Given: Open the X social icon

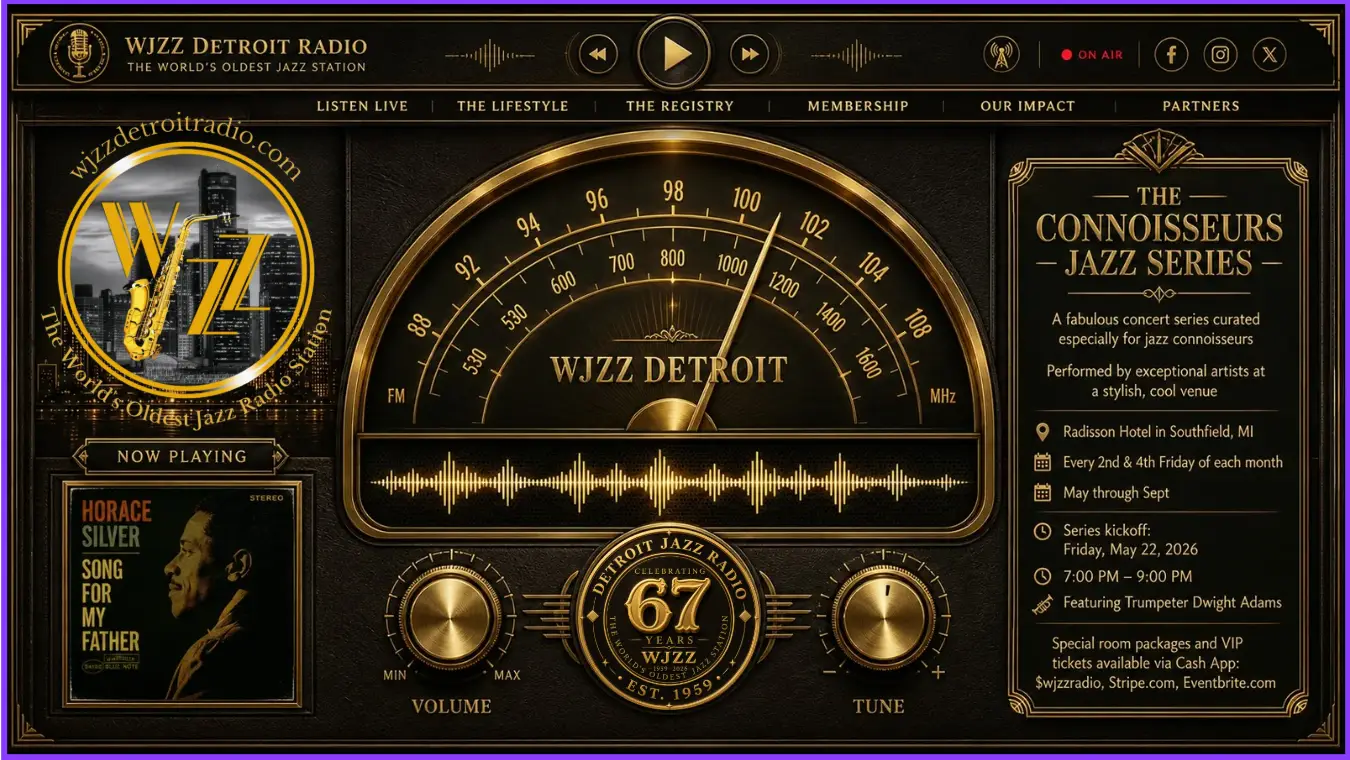Looking at the screenshot, I should click(1269, 55).
